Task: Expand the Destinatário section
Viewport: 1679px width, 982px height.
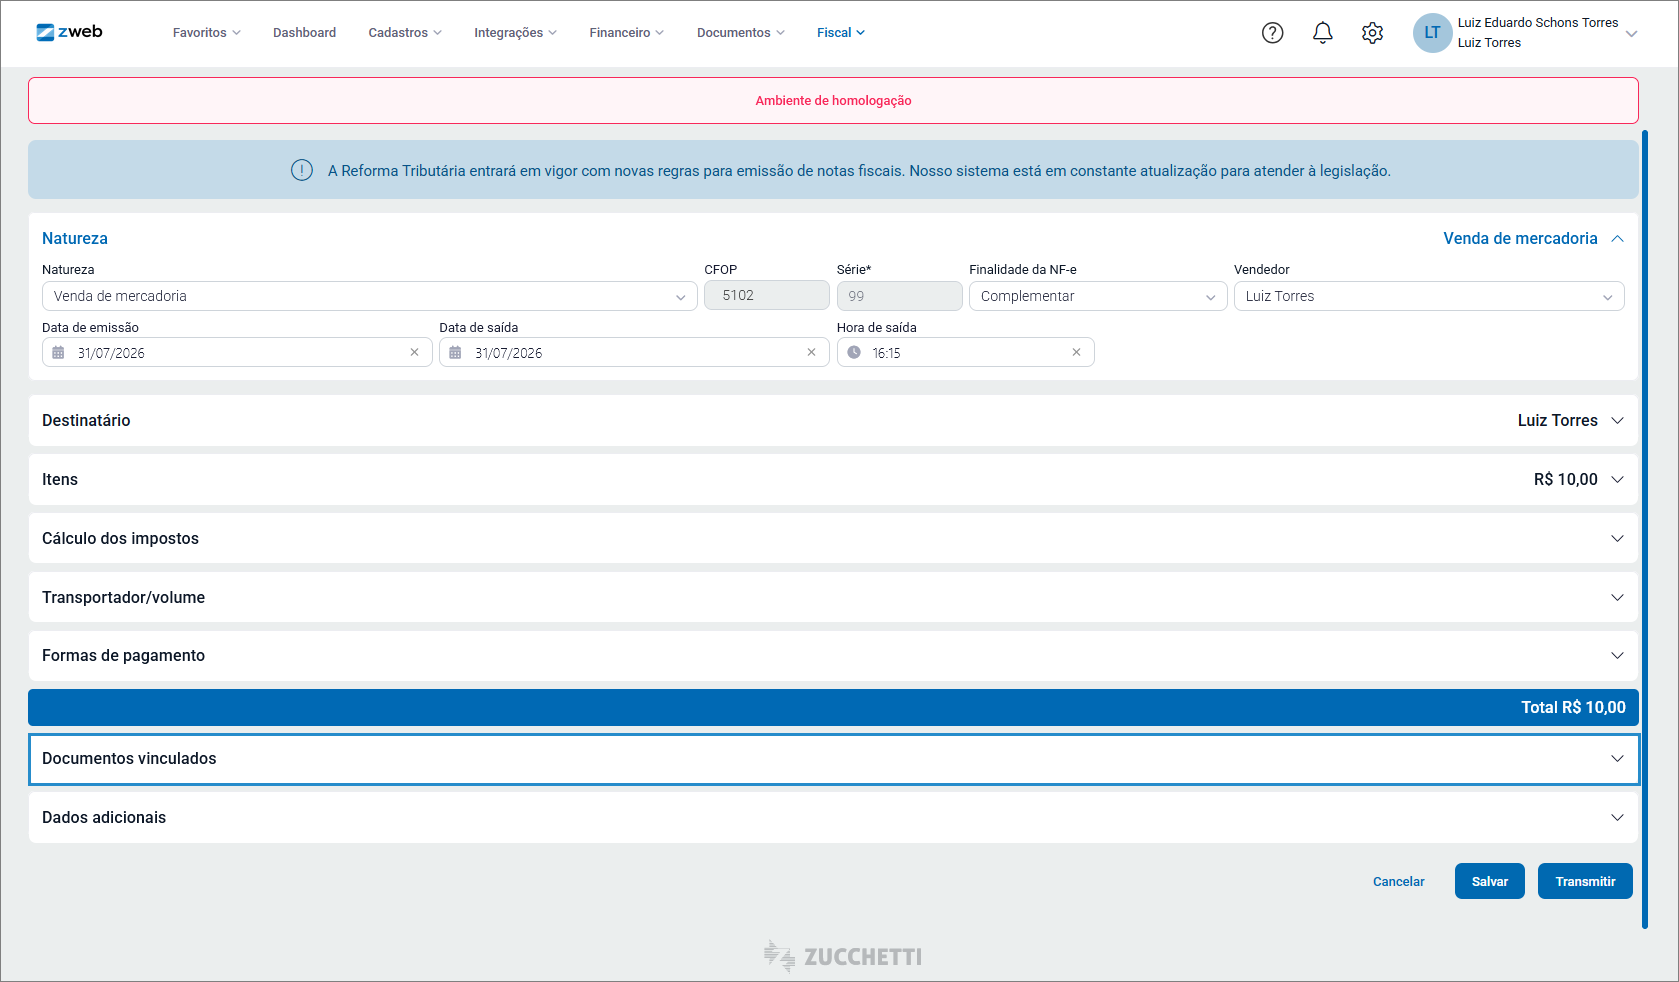Action: 833,420
